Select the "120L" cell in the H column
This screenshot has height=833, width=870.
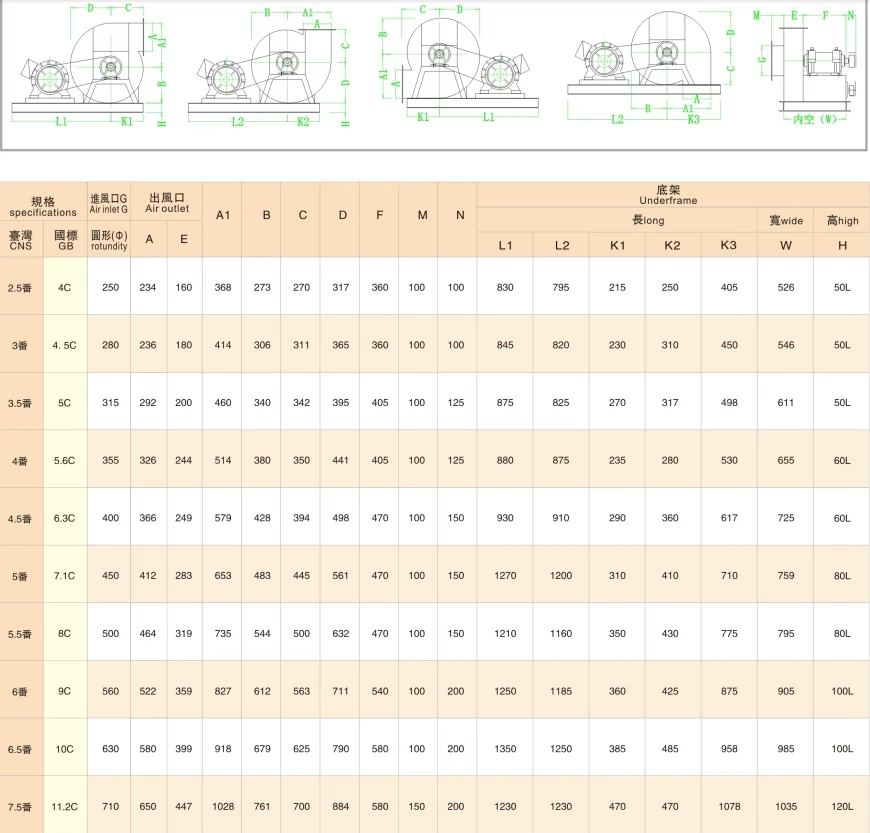click(842, 806)
